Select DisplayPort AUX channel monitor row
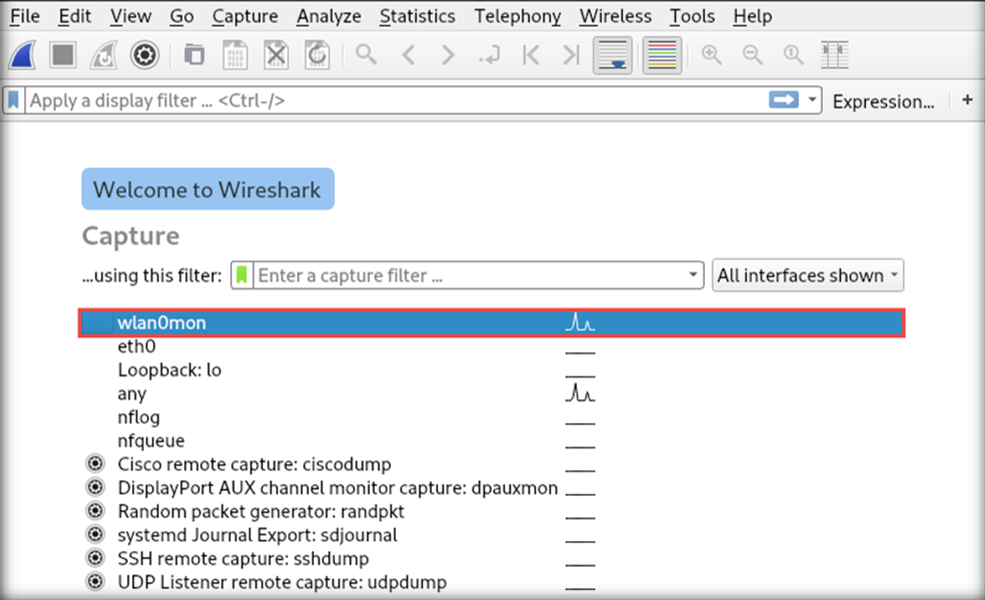This screenshot has height=600, width=985. coord(492,488)
